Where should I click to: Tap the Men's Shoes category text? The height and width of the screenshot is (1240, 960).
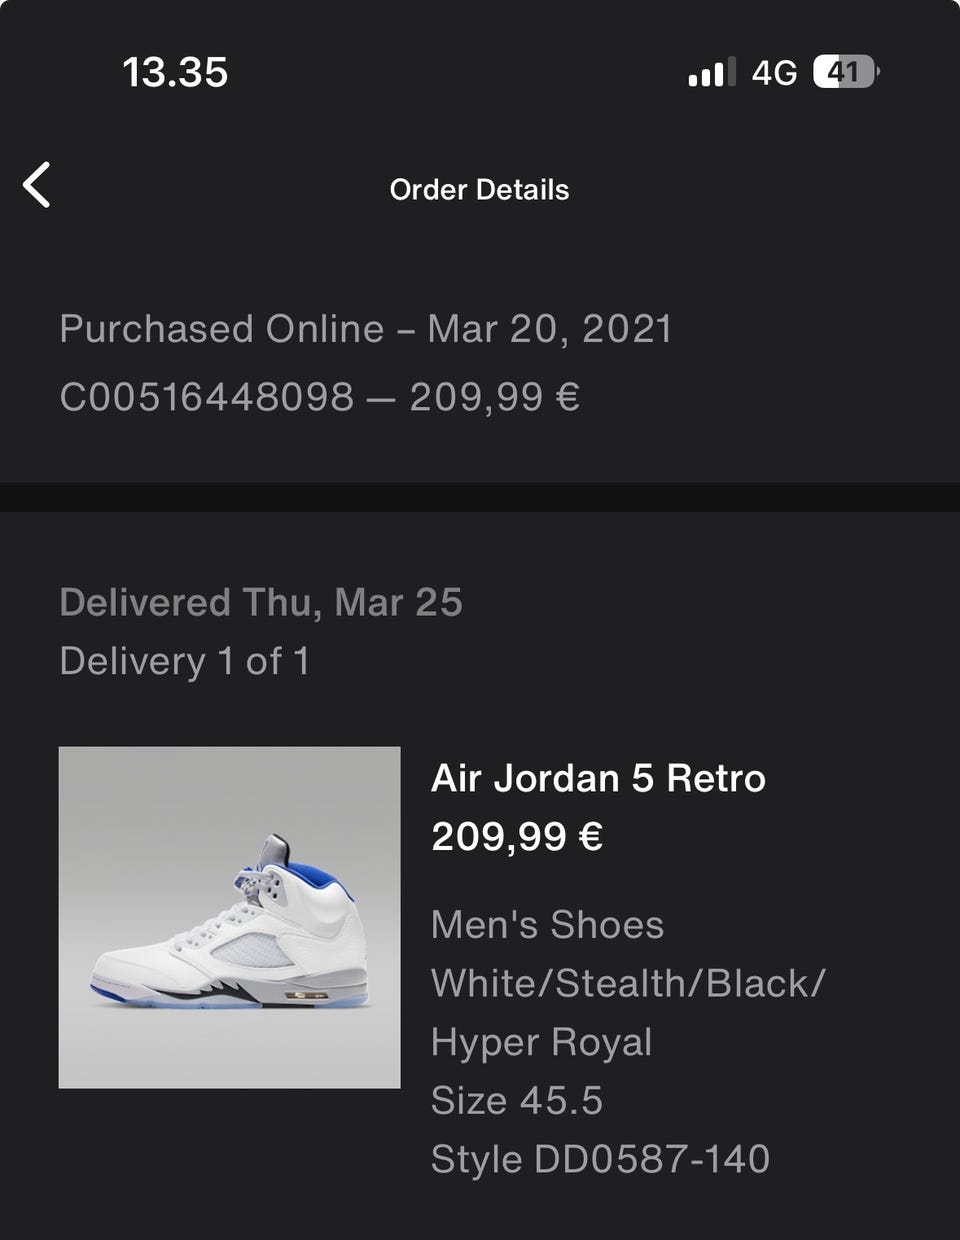tap(547, 925)
